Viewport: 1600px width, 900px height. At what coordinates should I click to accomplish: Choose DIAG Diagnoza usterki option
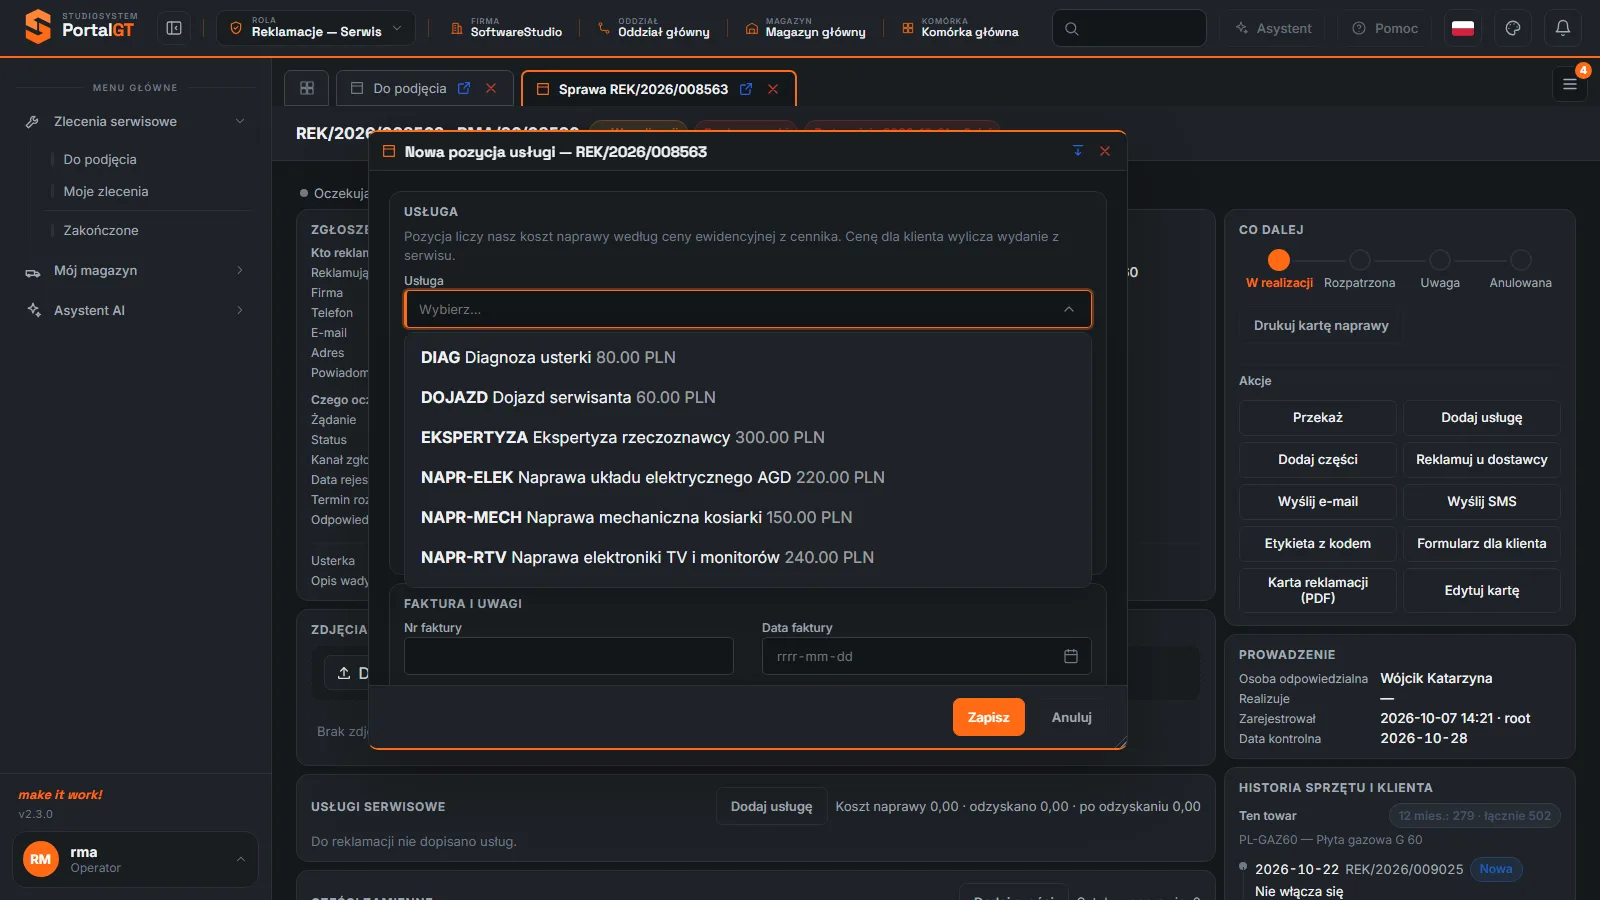748,357
